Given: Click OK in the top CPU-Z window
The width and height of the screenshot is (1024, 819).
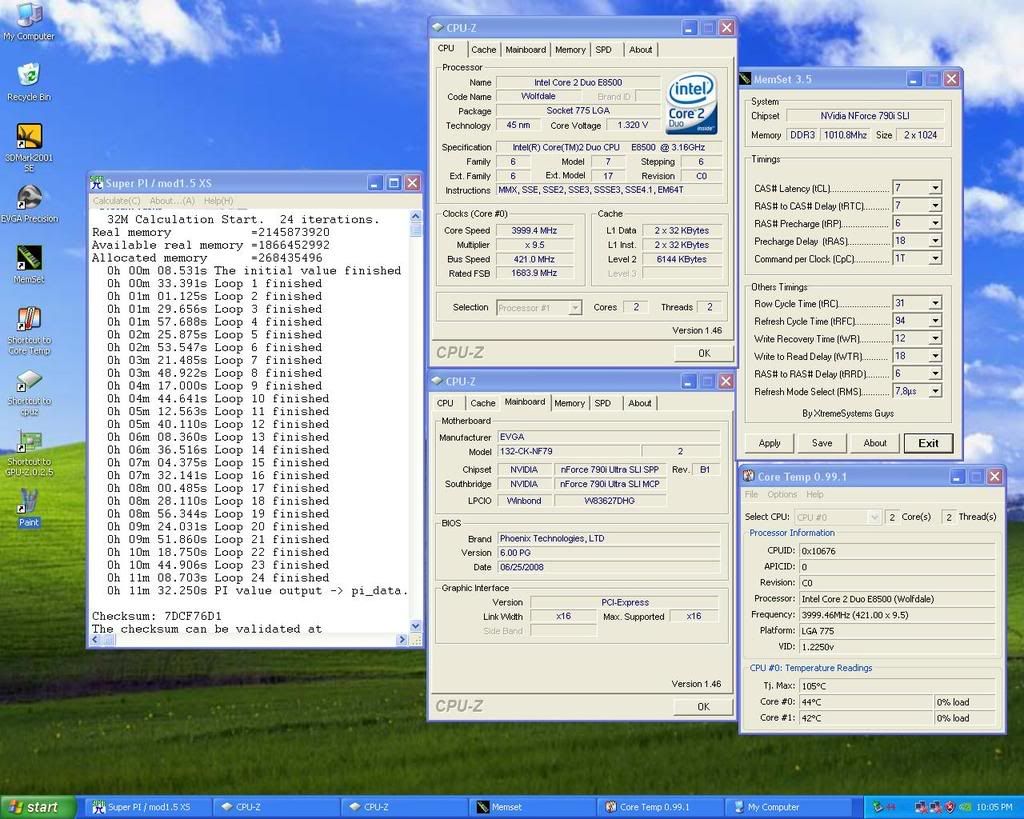Looking at the screenshot, I should 704,353.
